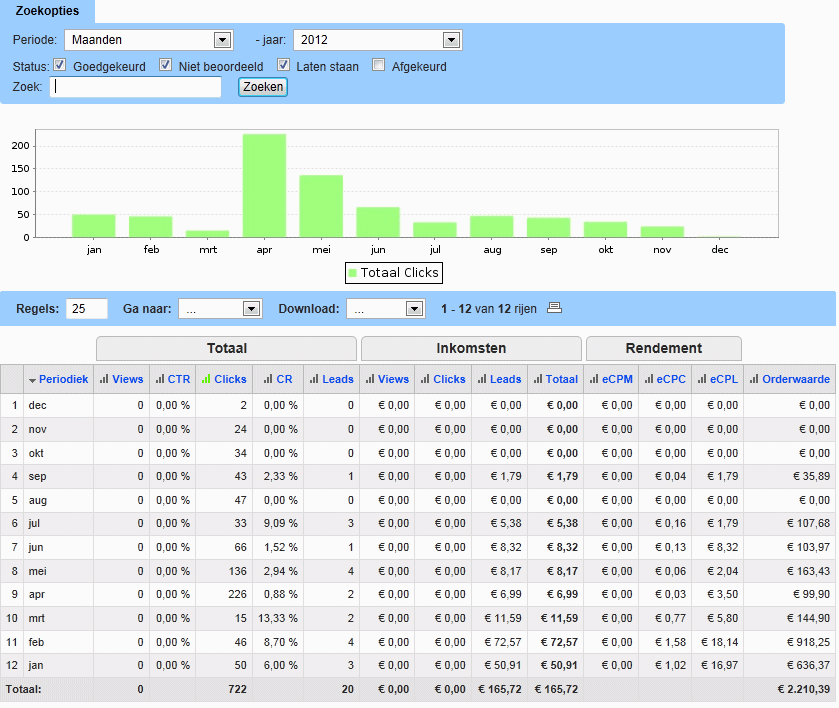Click the jan row label in the table
This screenshot has height=708, width=839.
pyautogui.click(x=35, y=665)
